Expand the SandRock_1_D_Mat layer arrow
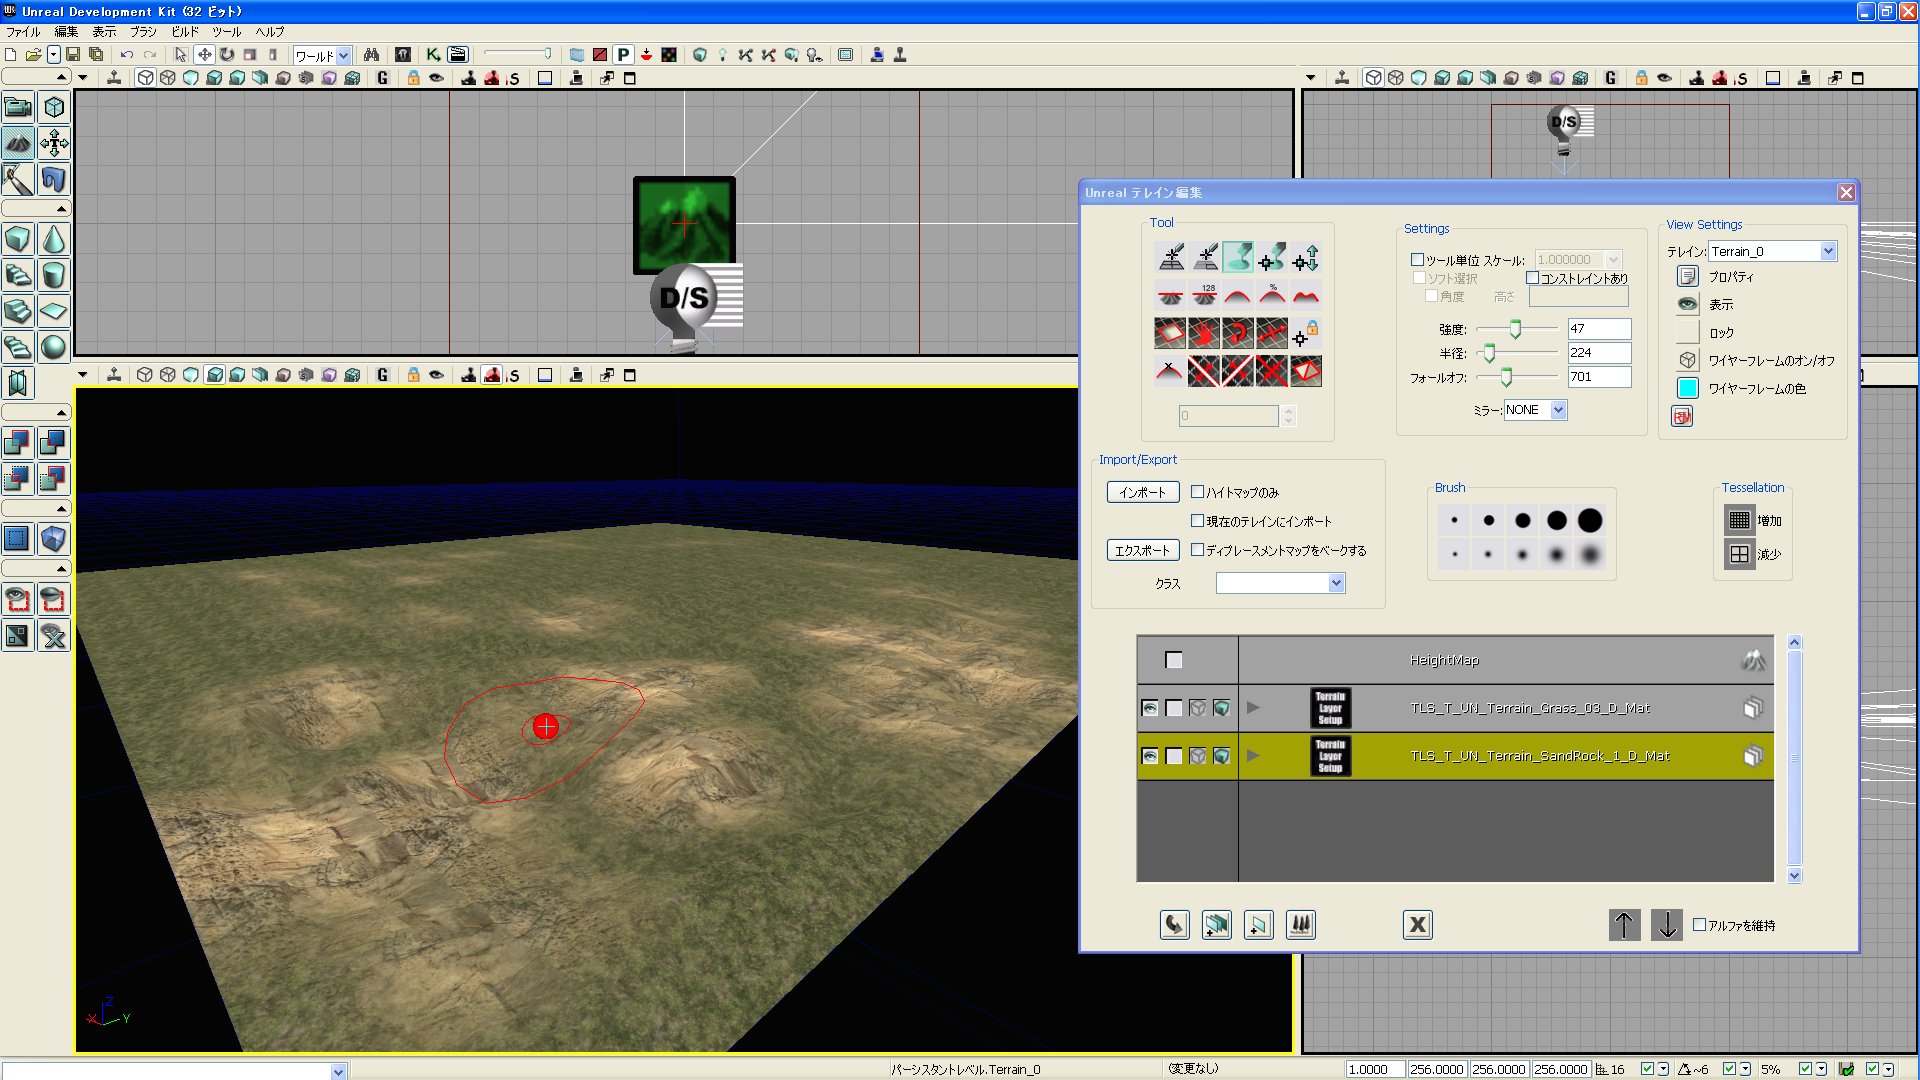The image size is (1920, 1080). point(1253,756)
